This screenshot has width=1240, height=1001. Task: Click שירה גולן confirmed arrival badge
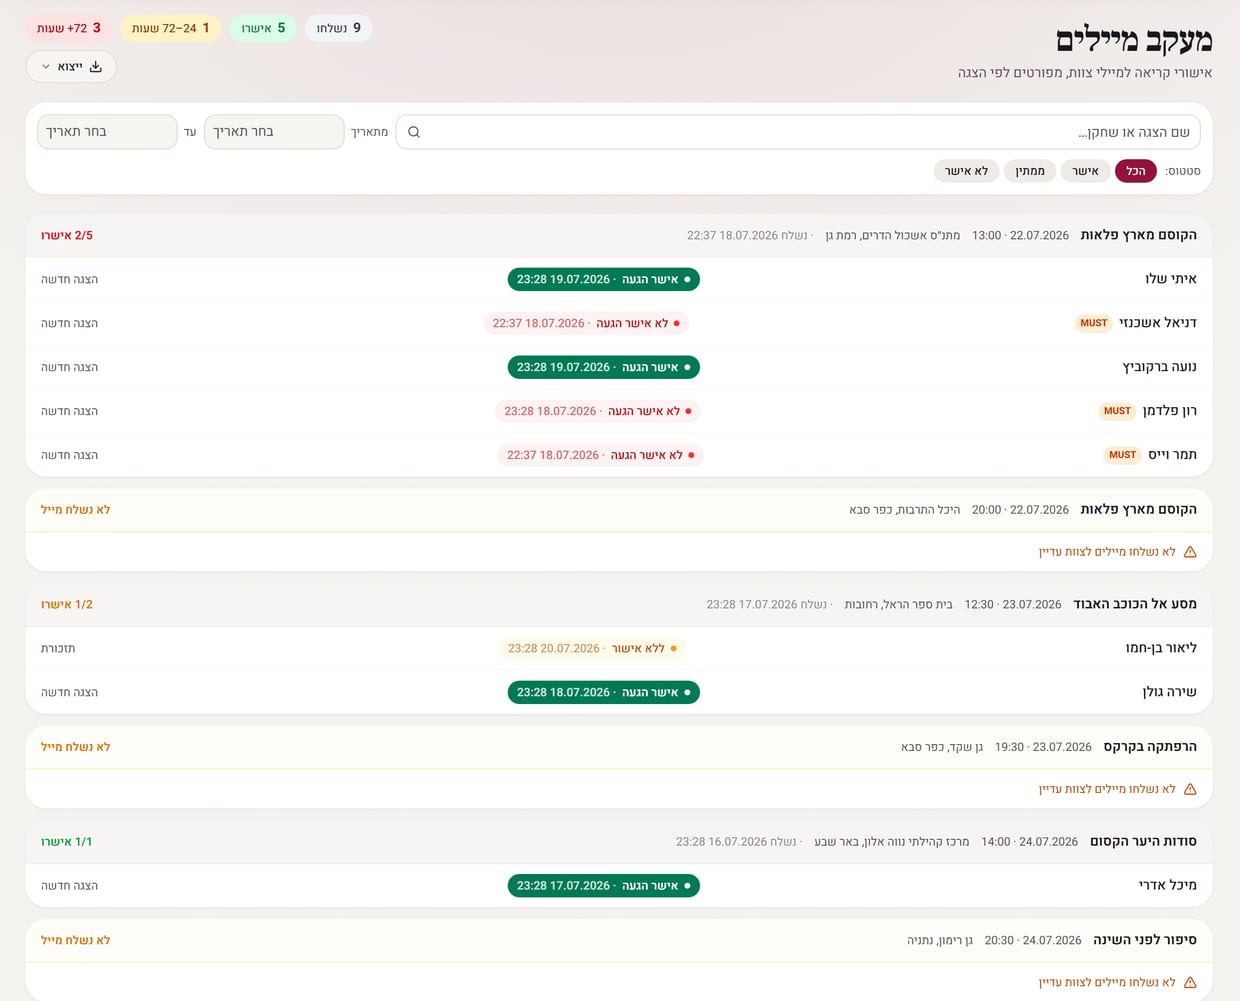[603, 692]
